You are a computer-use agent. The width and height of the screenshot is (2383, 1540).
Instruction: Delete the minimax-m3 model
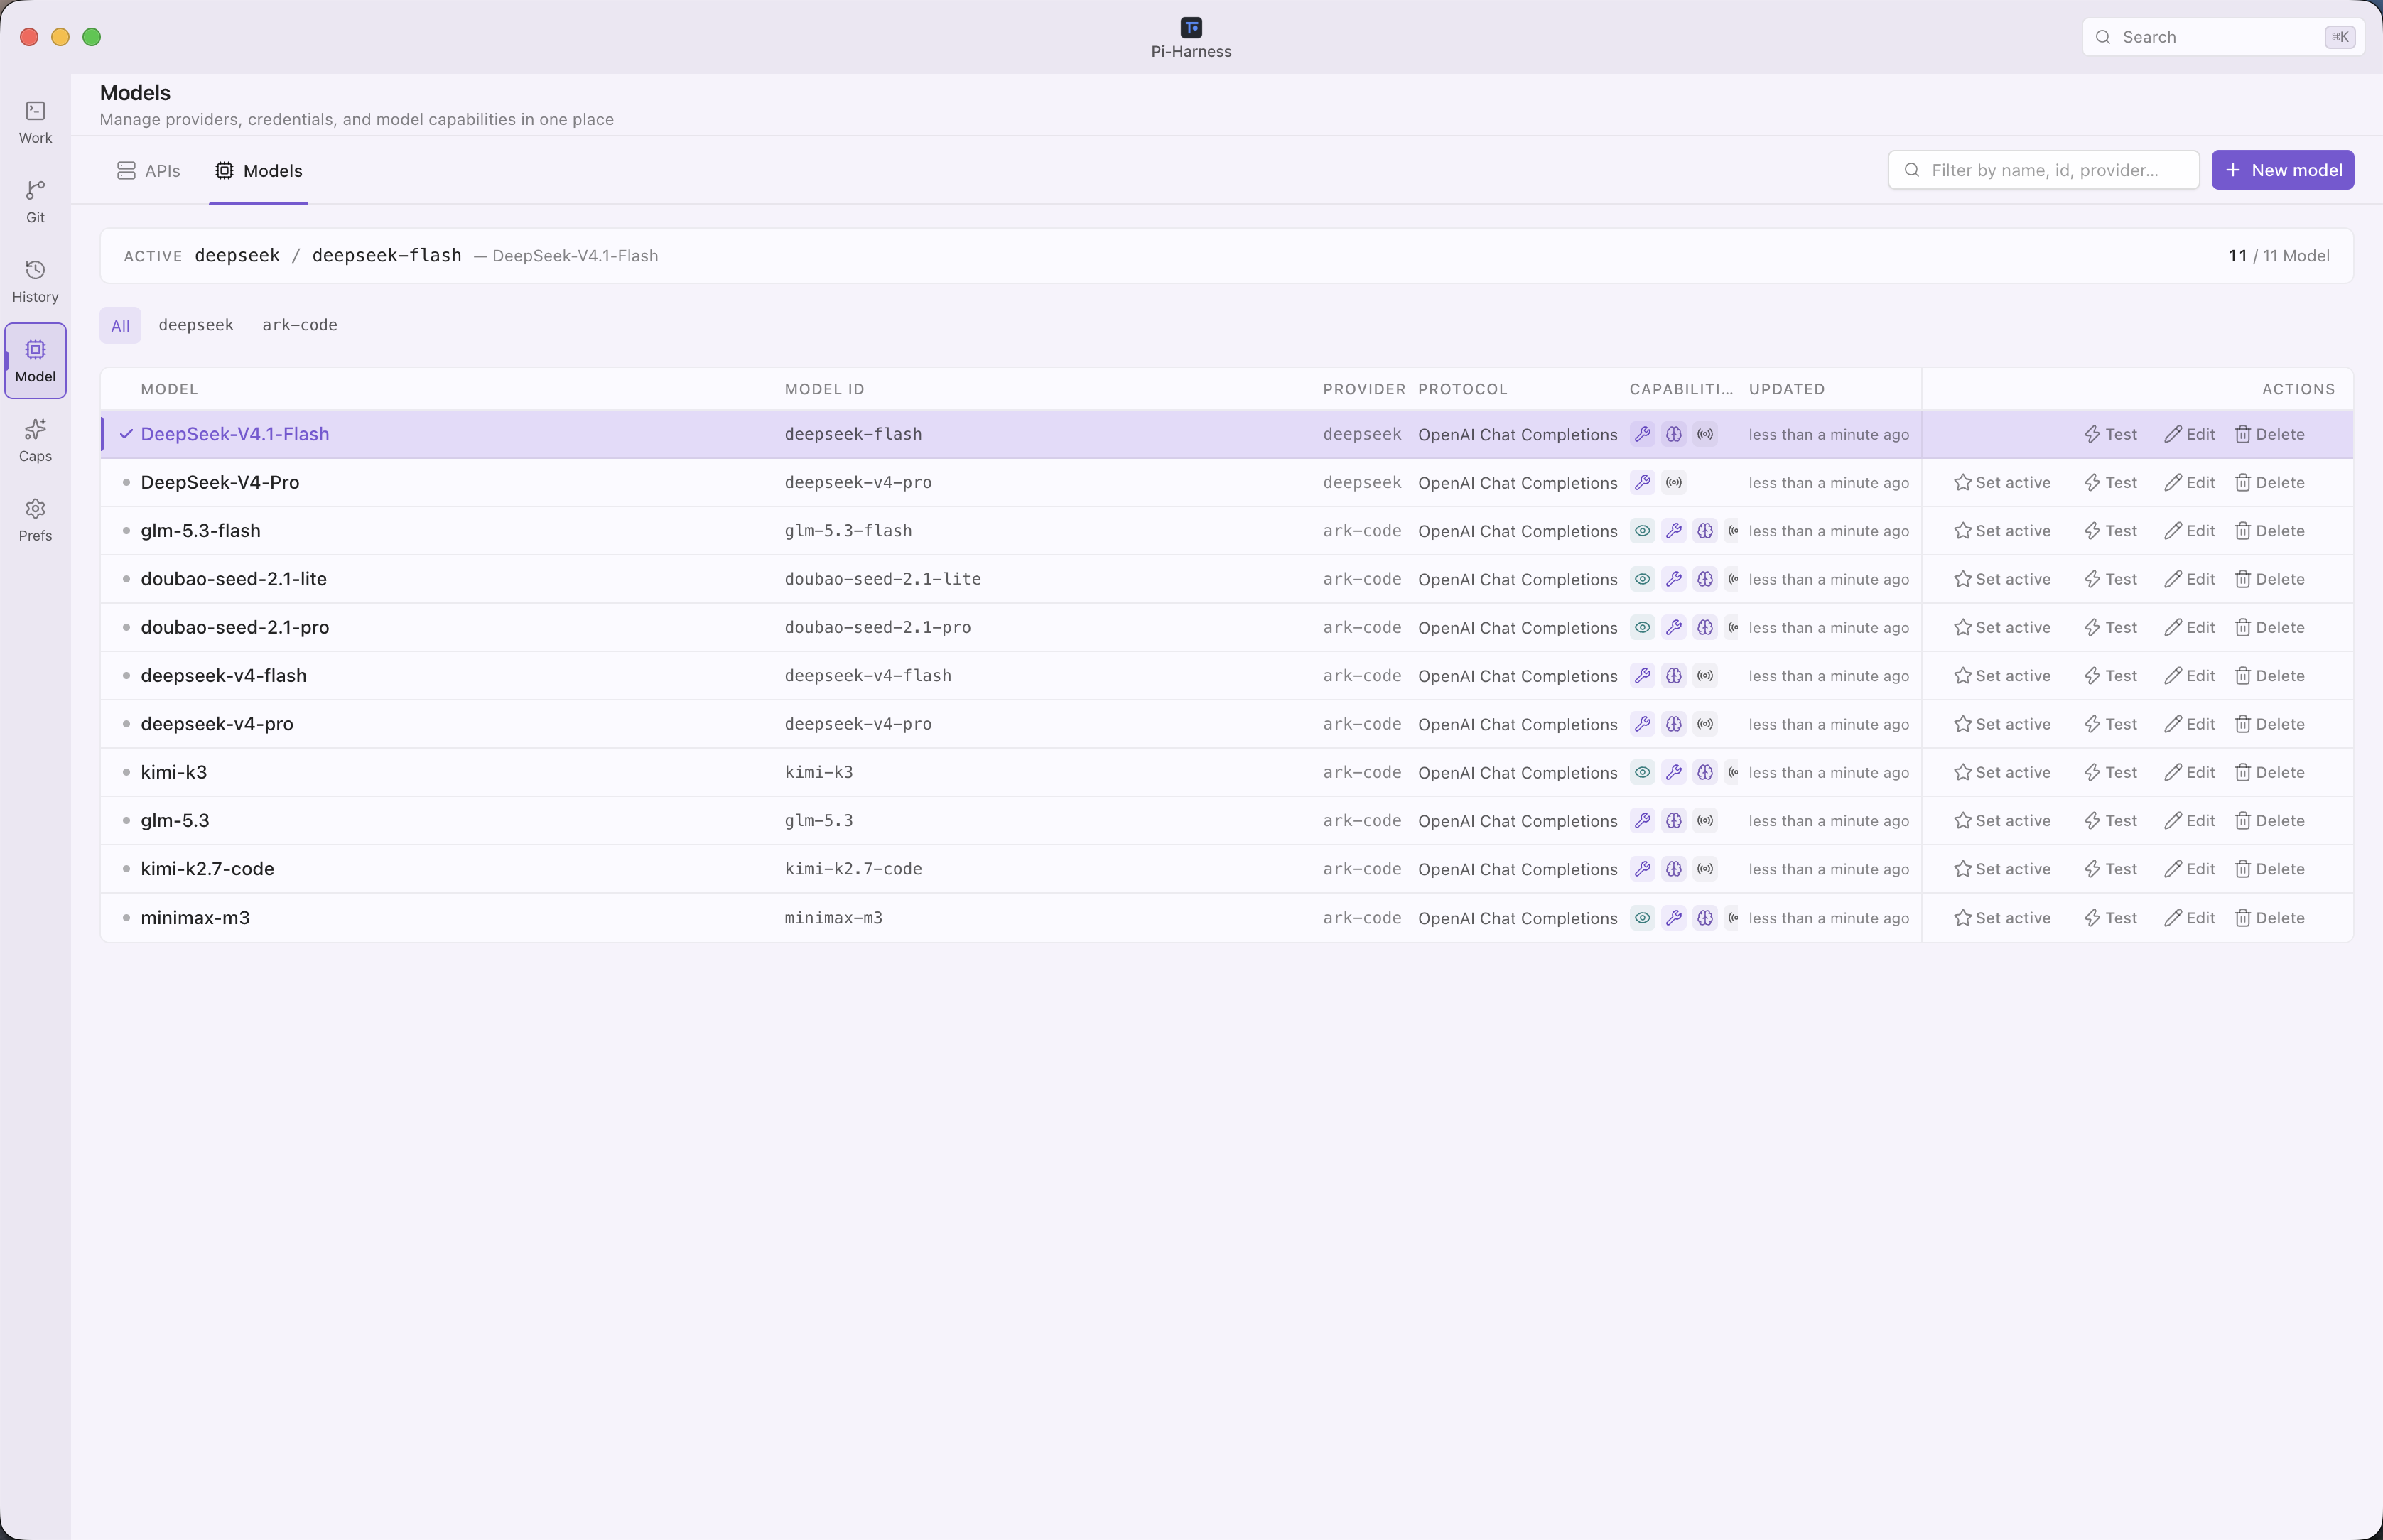2269,918
